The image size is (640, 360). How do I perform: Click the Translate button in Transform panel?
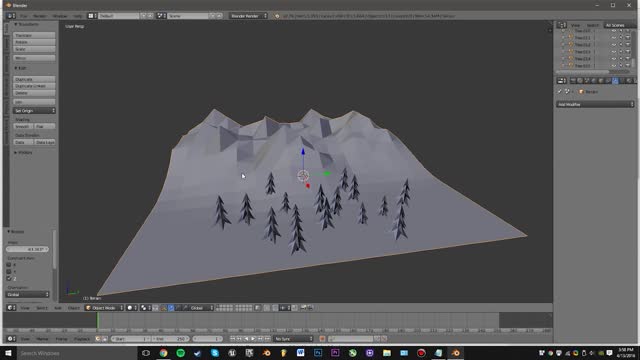34,36
